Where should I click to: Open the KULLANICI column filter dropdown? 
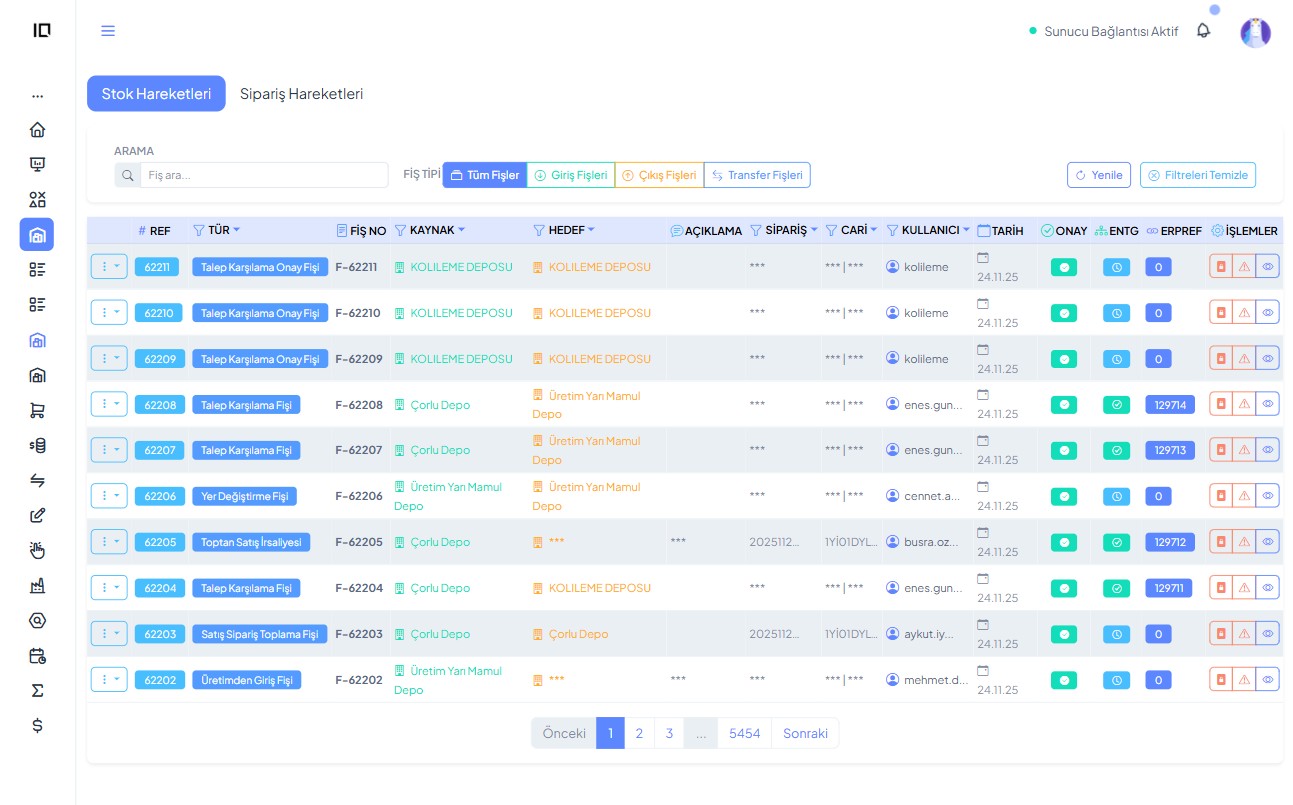point(966,230)
